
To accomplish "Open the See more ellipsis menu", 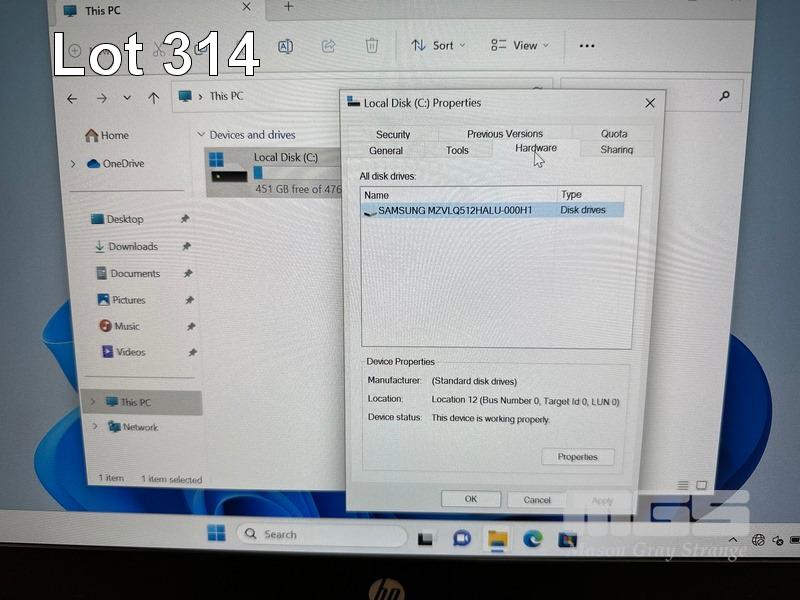I will [x=587, y=46].
